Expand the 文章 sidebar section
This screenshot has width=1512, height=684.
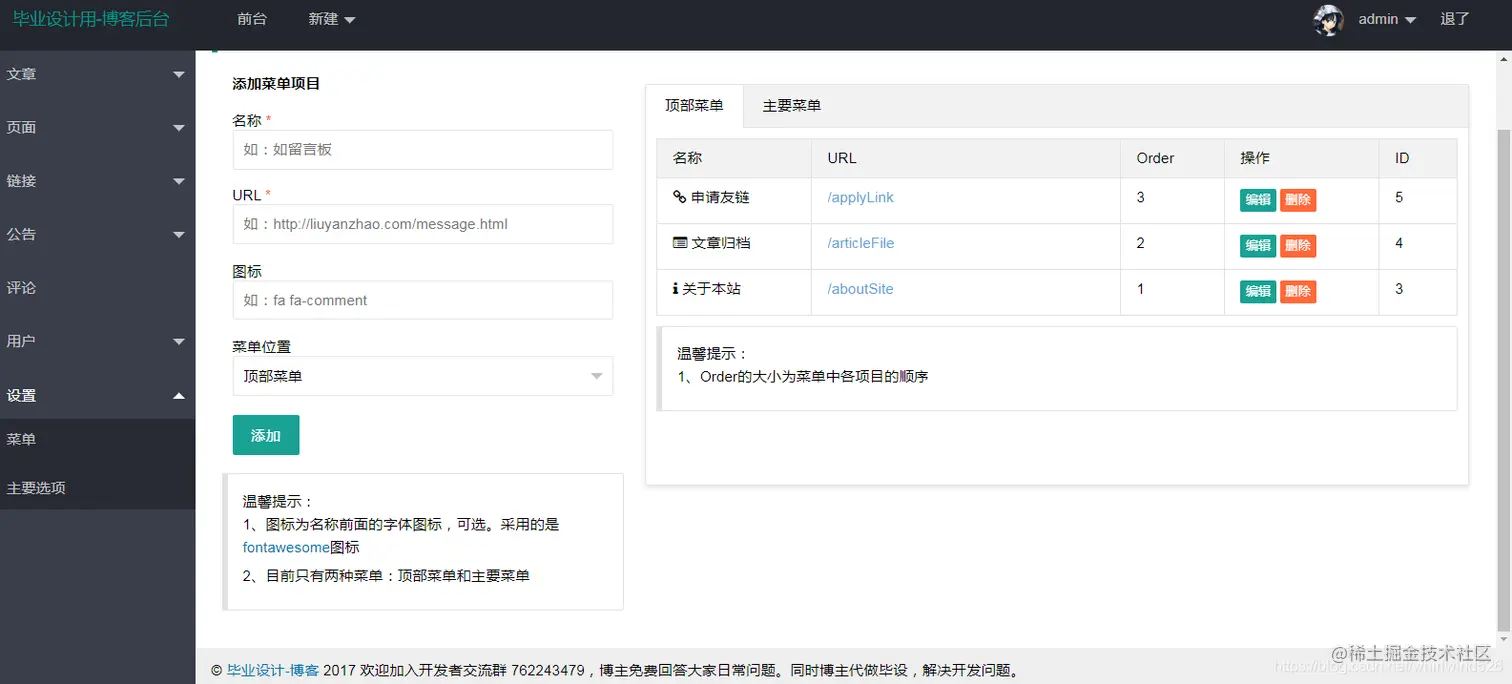coord(97,74)
